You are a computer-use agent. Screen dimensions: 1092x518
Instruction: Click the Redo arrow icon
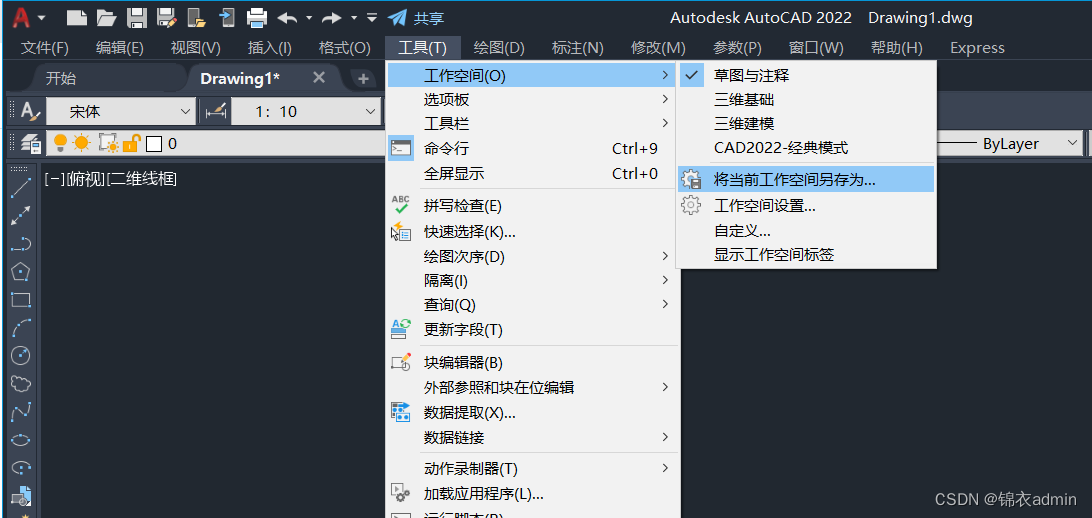coord(332,17)
